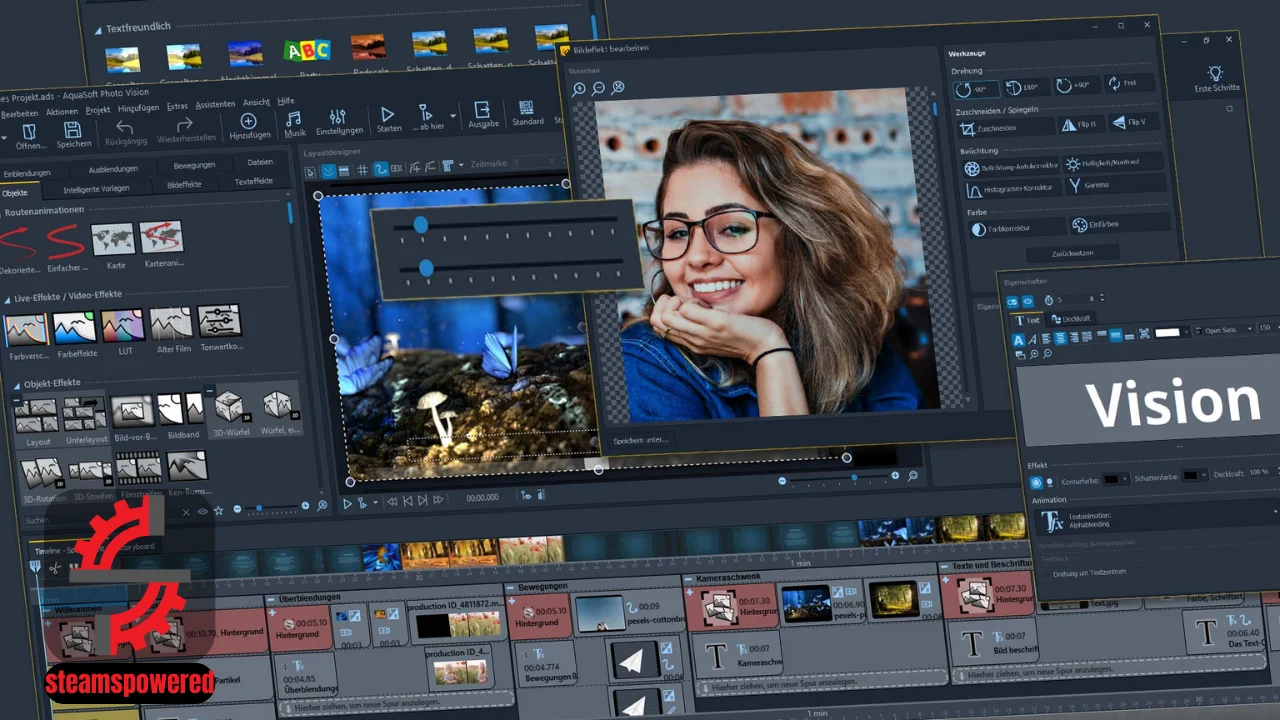Click the white text color swatch
1280x720 pixels.
click(1167, 332)
